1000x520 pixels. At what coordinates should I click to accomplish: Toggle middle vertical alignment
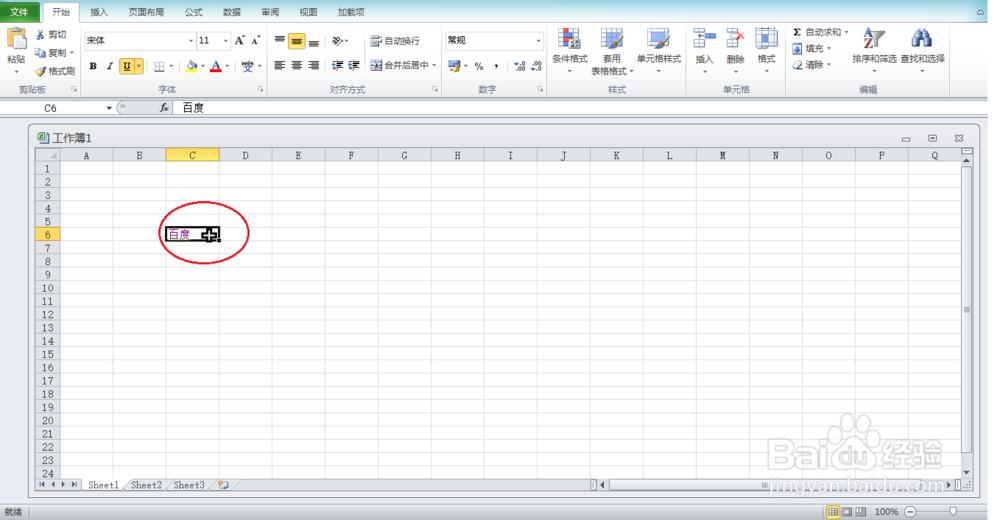297,41
